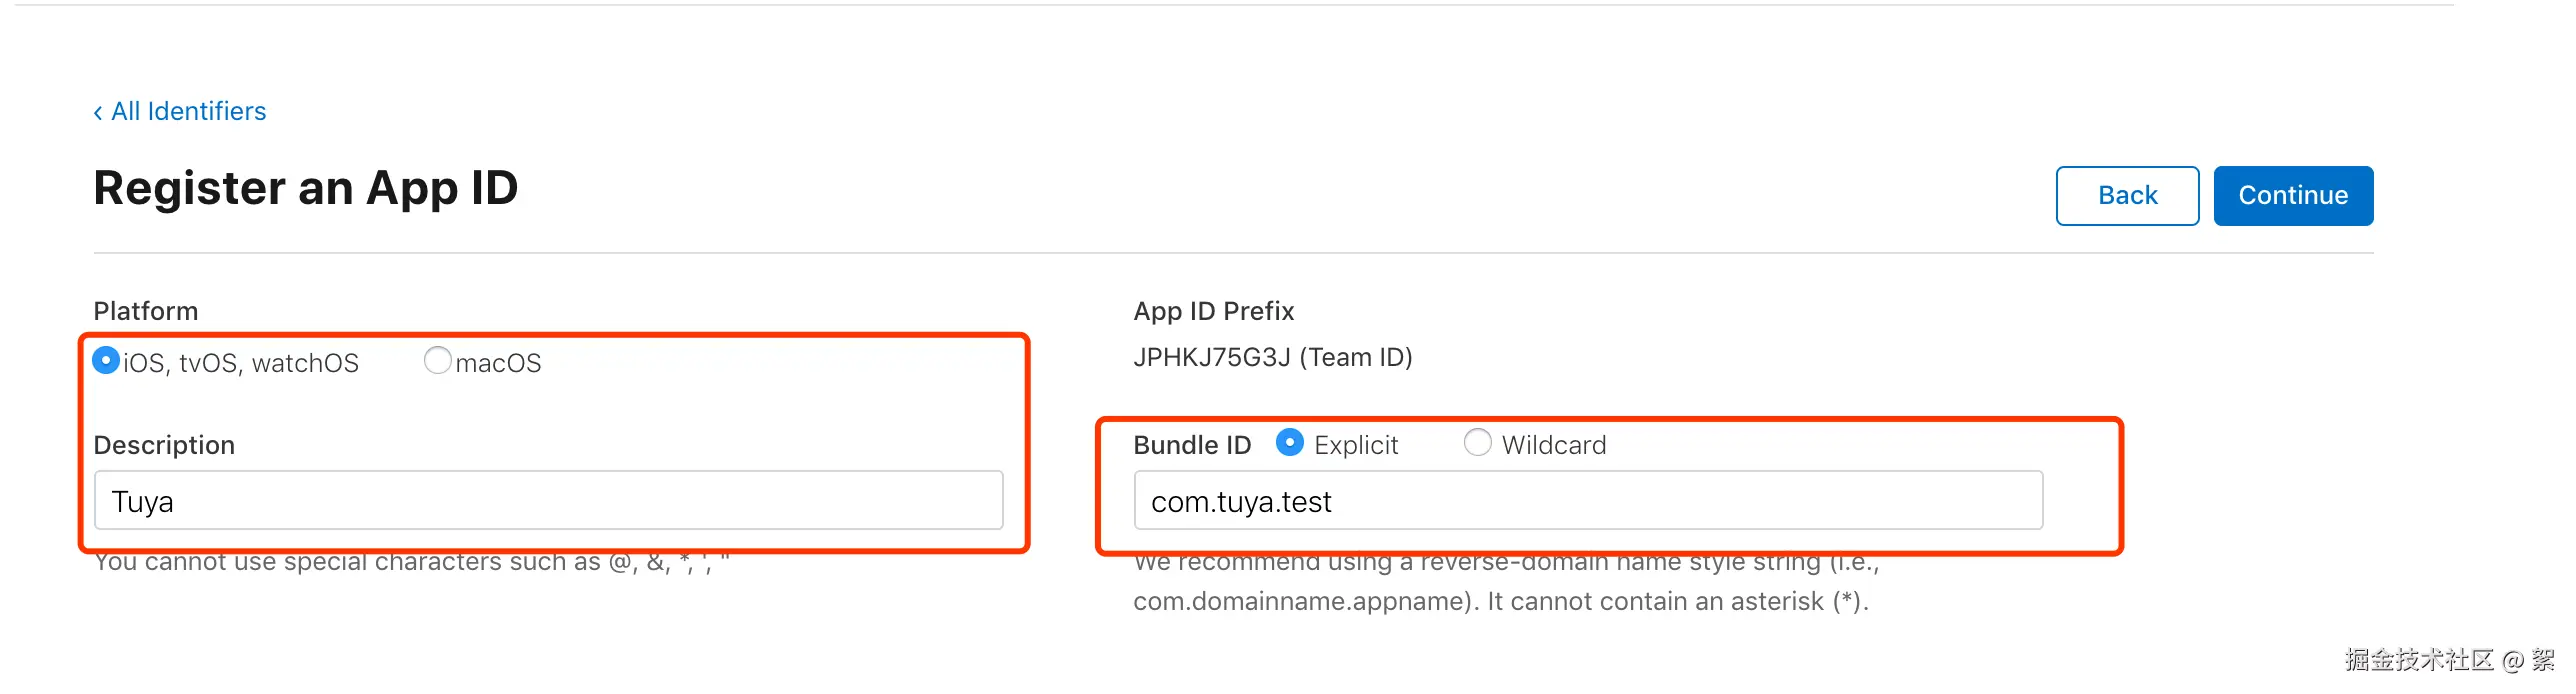Click the Bundle ID field "com.tuya.test"
Screen dimensions: 2576x694
[x=1588, y=500]
